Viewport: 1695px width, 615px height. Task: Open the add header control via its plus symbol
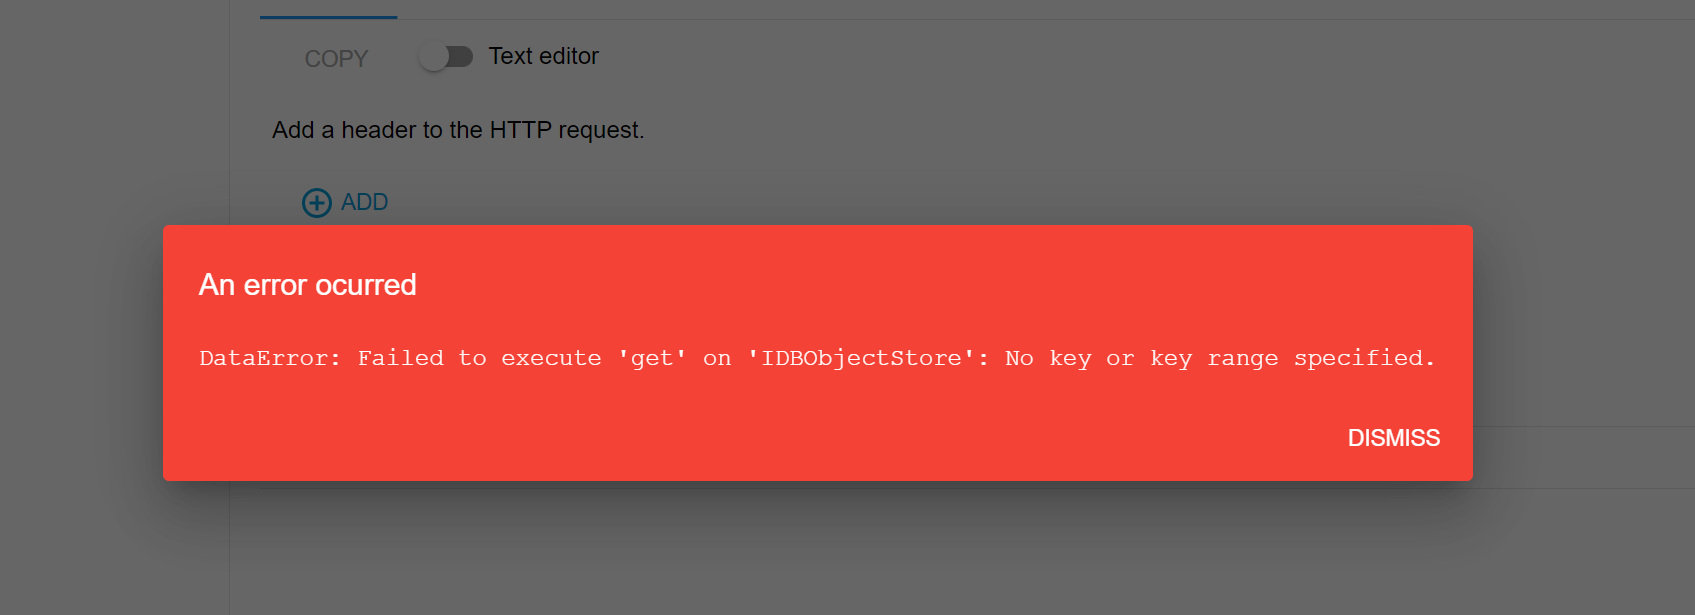(x=316, y=202)
